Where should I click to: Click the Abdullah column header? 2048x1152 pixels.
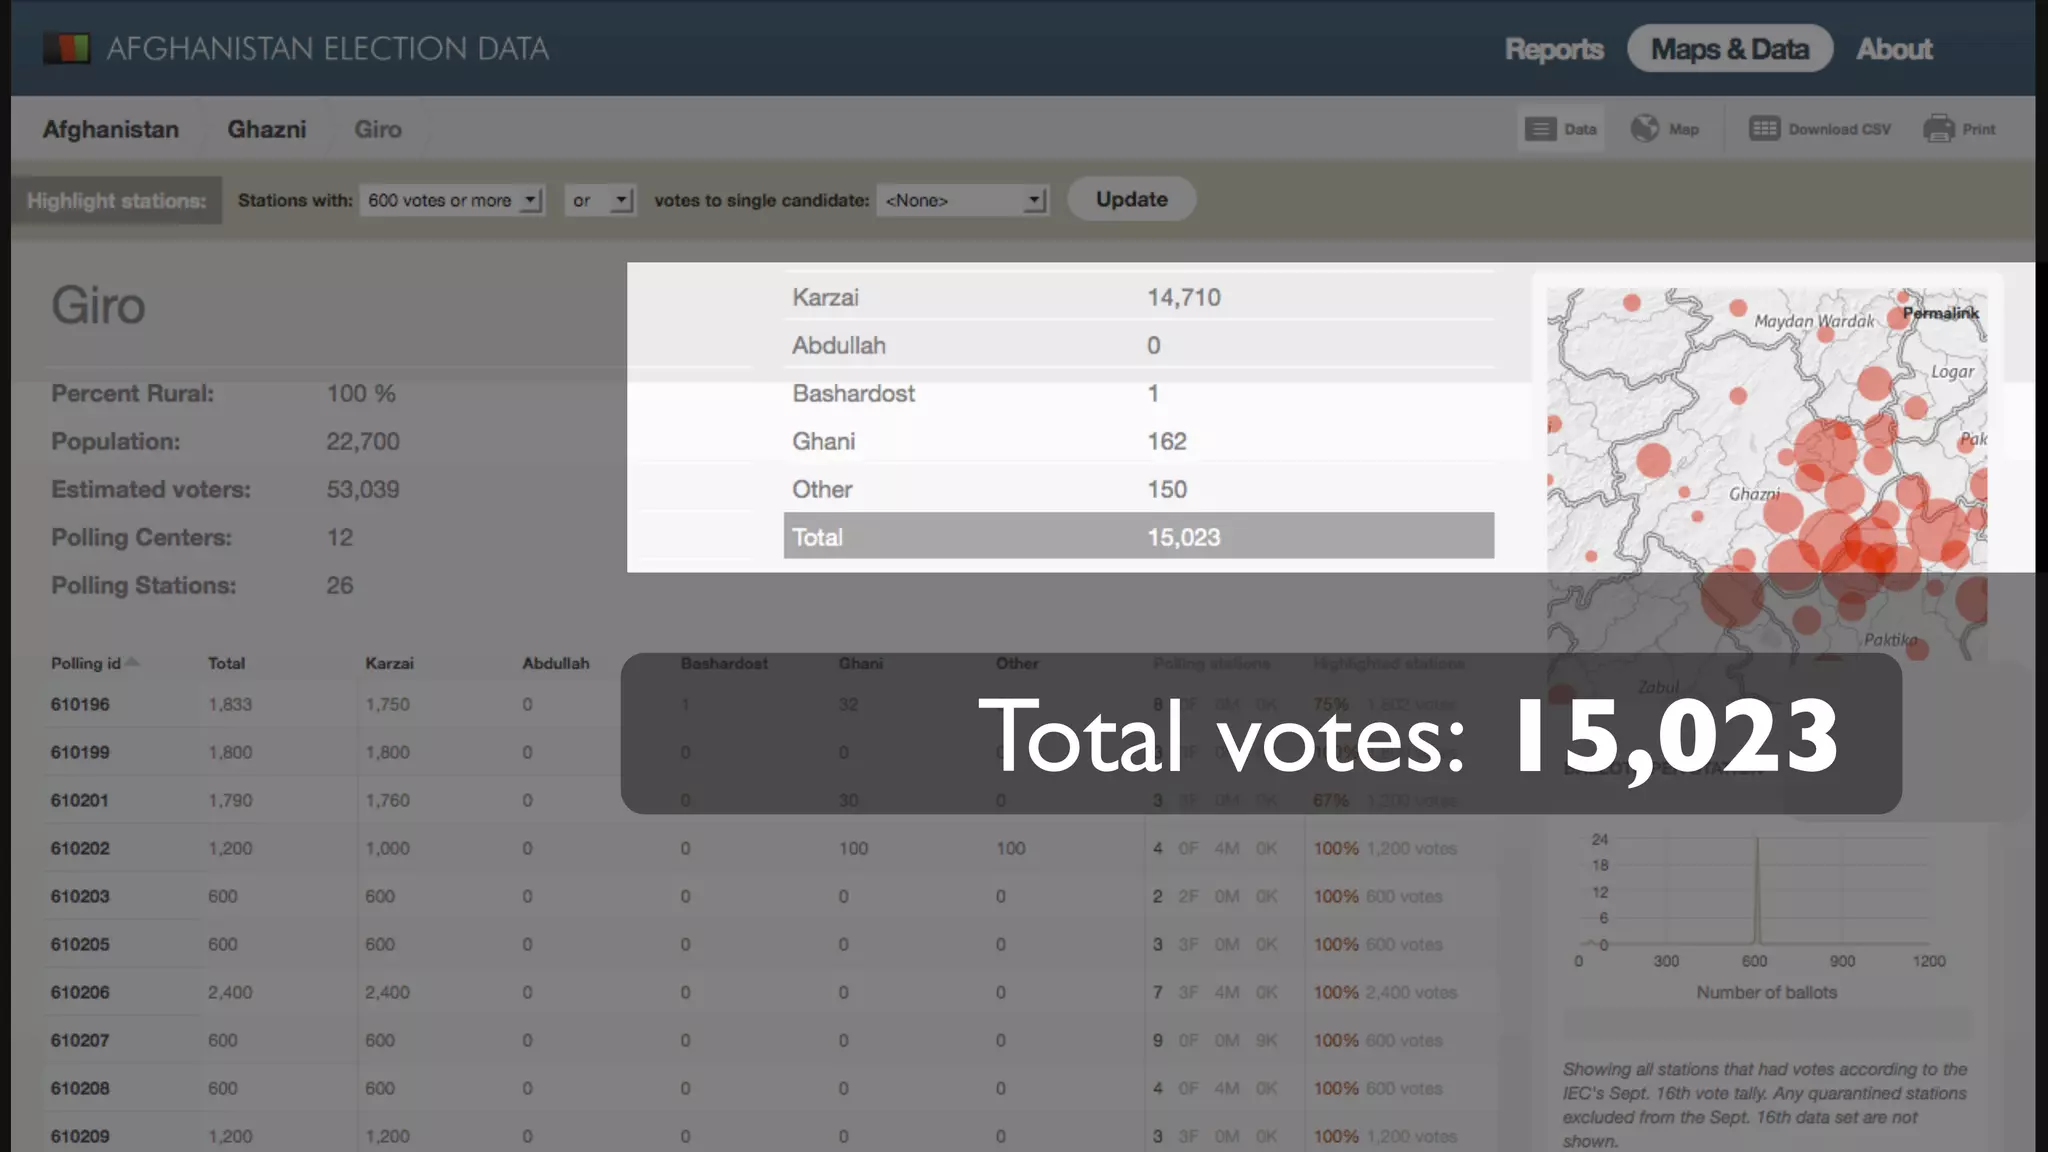pos(555,663)
